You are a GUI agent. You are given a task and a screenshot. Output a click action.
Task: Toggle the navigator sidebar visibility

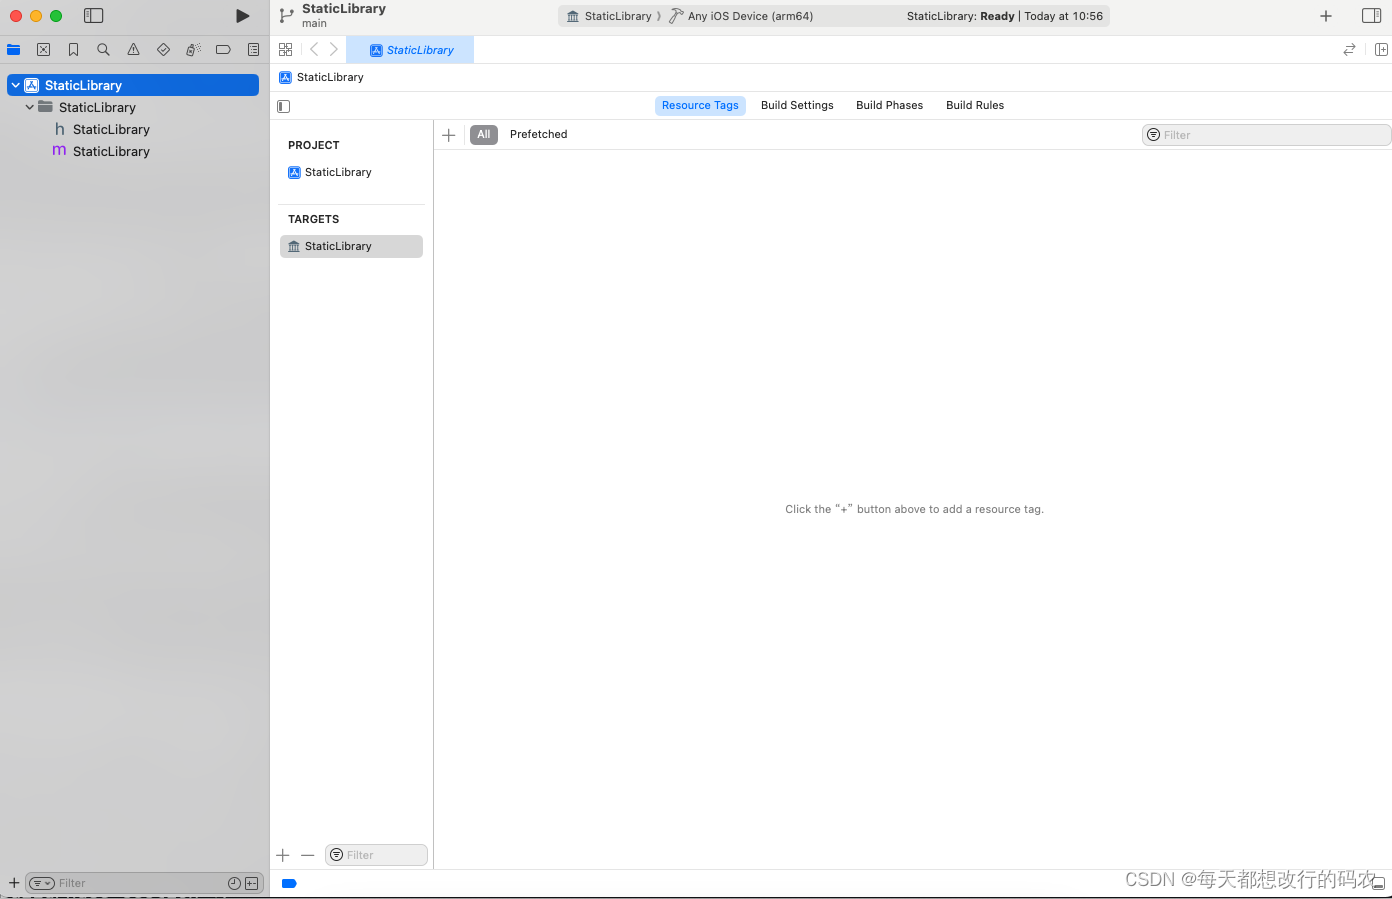click(x=94, y=16)
